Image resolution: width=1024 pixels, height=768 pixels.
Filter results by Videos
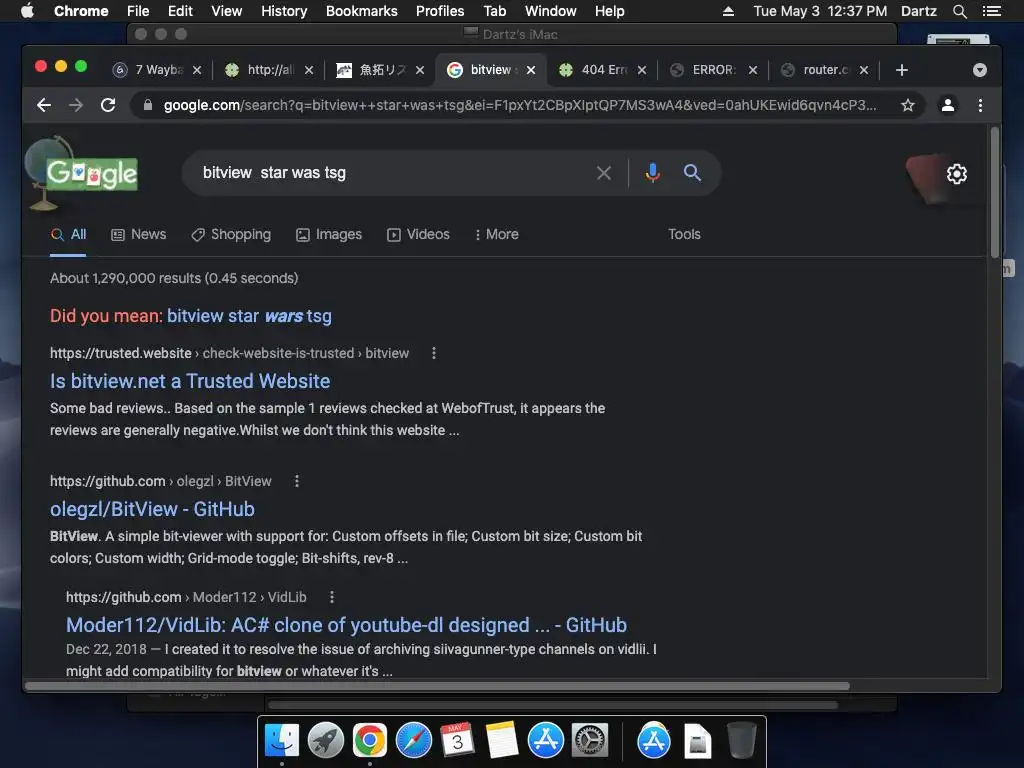coord(418,234)
